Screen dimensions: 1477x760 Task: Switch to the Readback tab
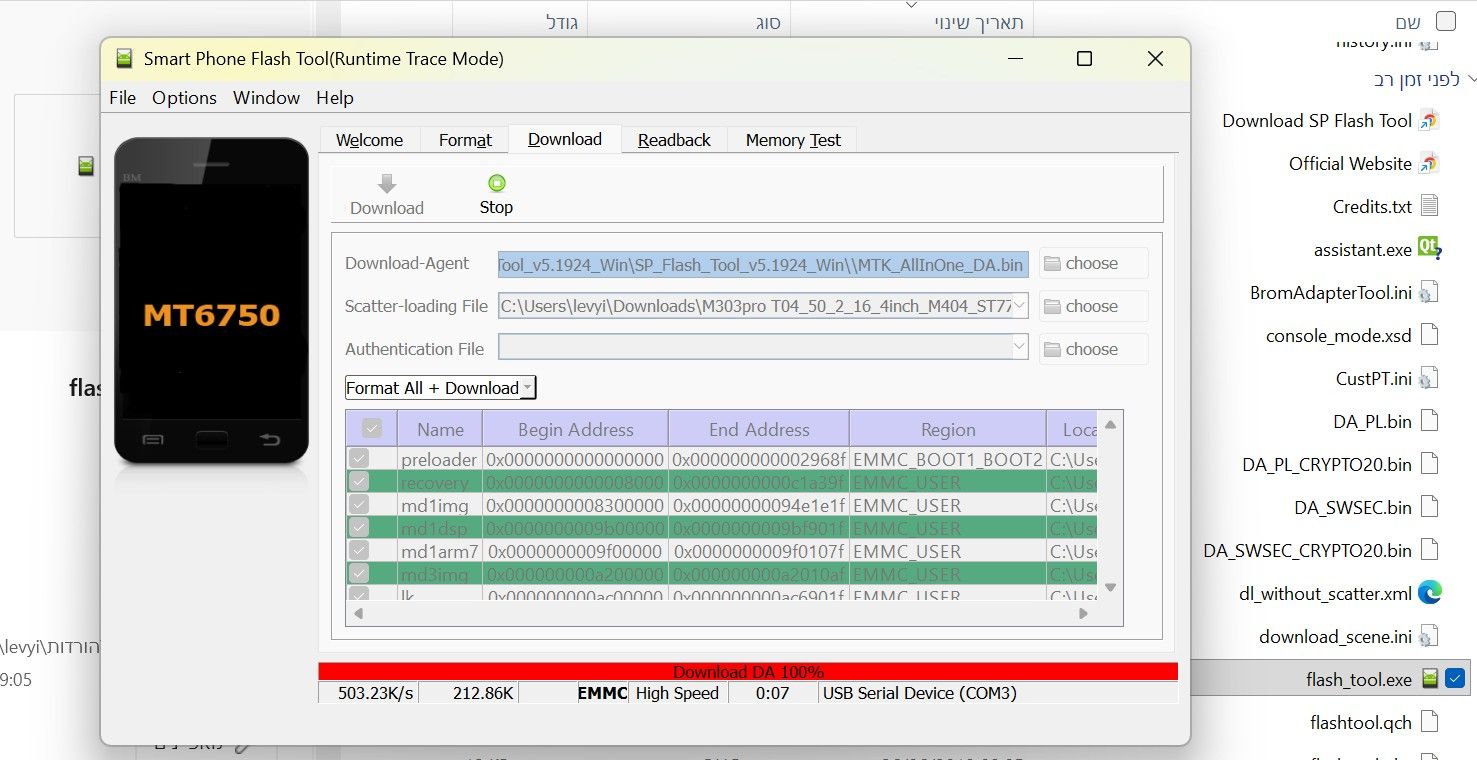674,140
